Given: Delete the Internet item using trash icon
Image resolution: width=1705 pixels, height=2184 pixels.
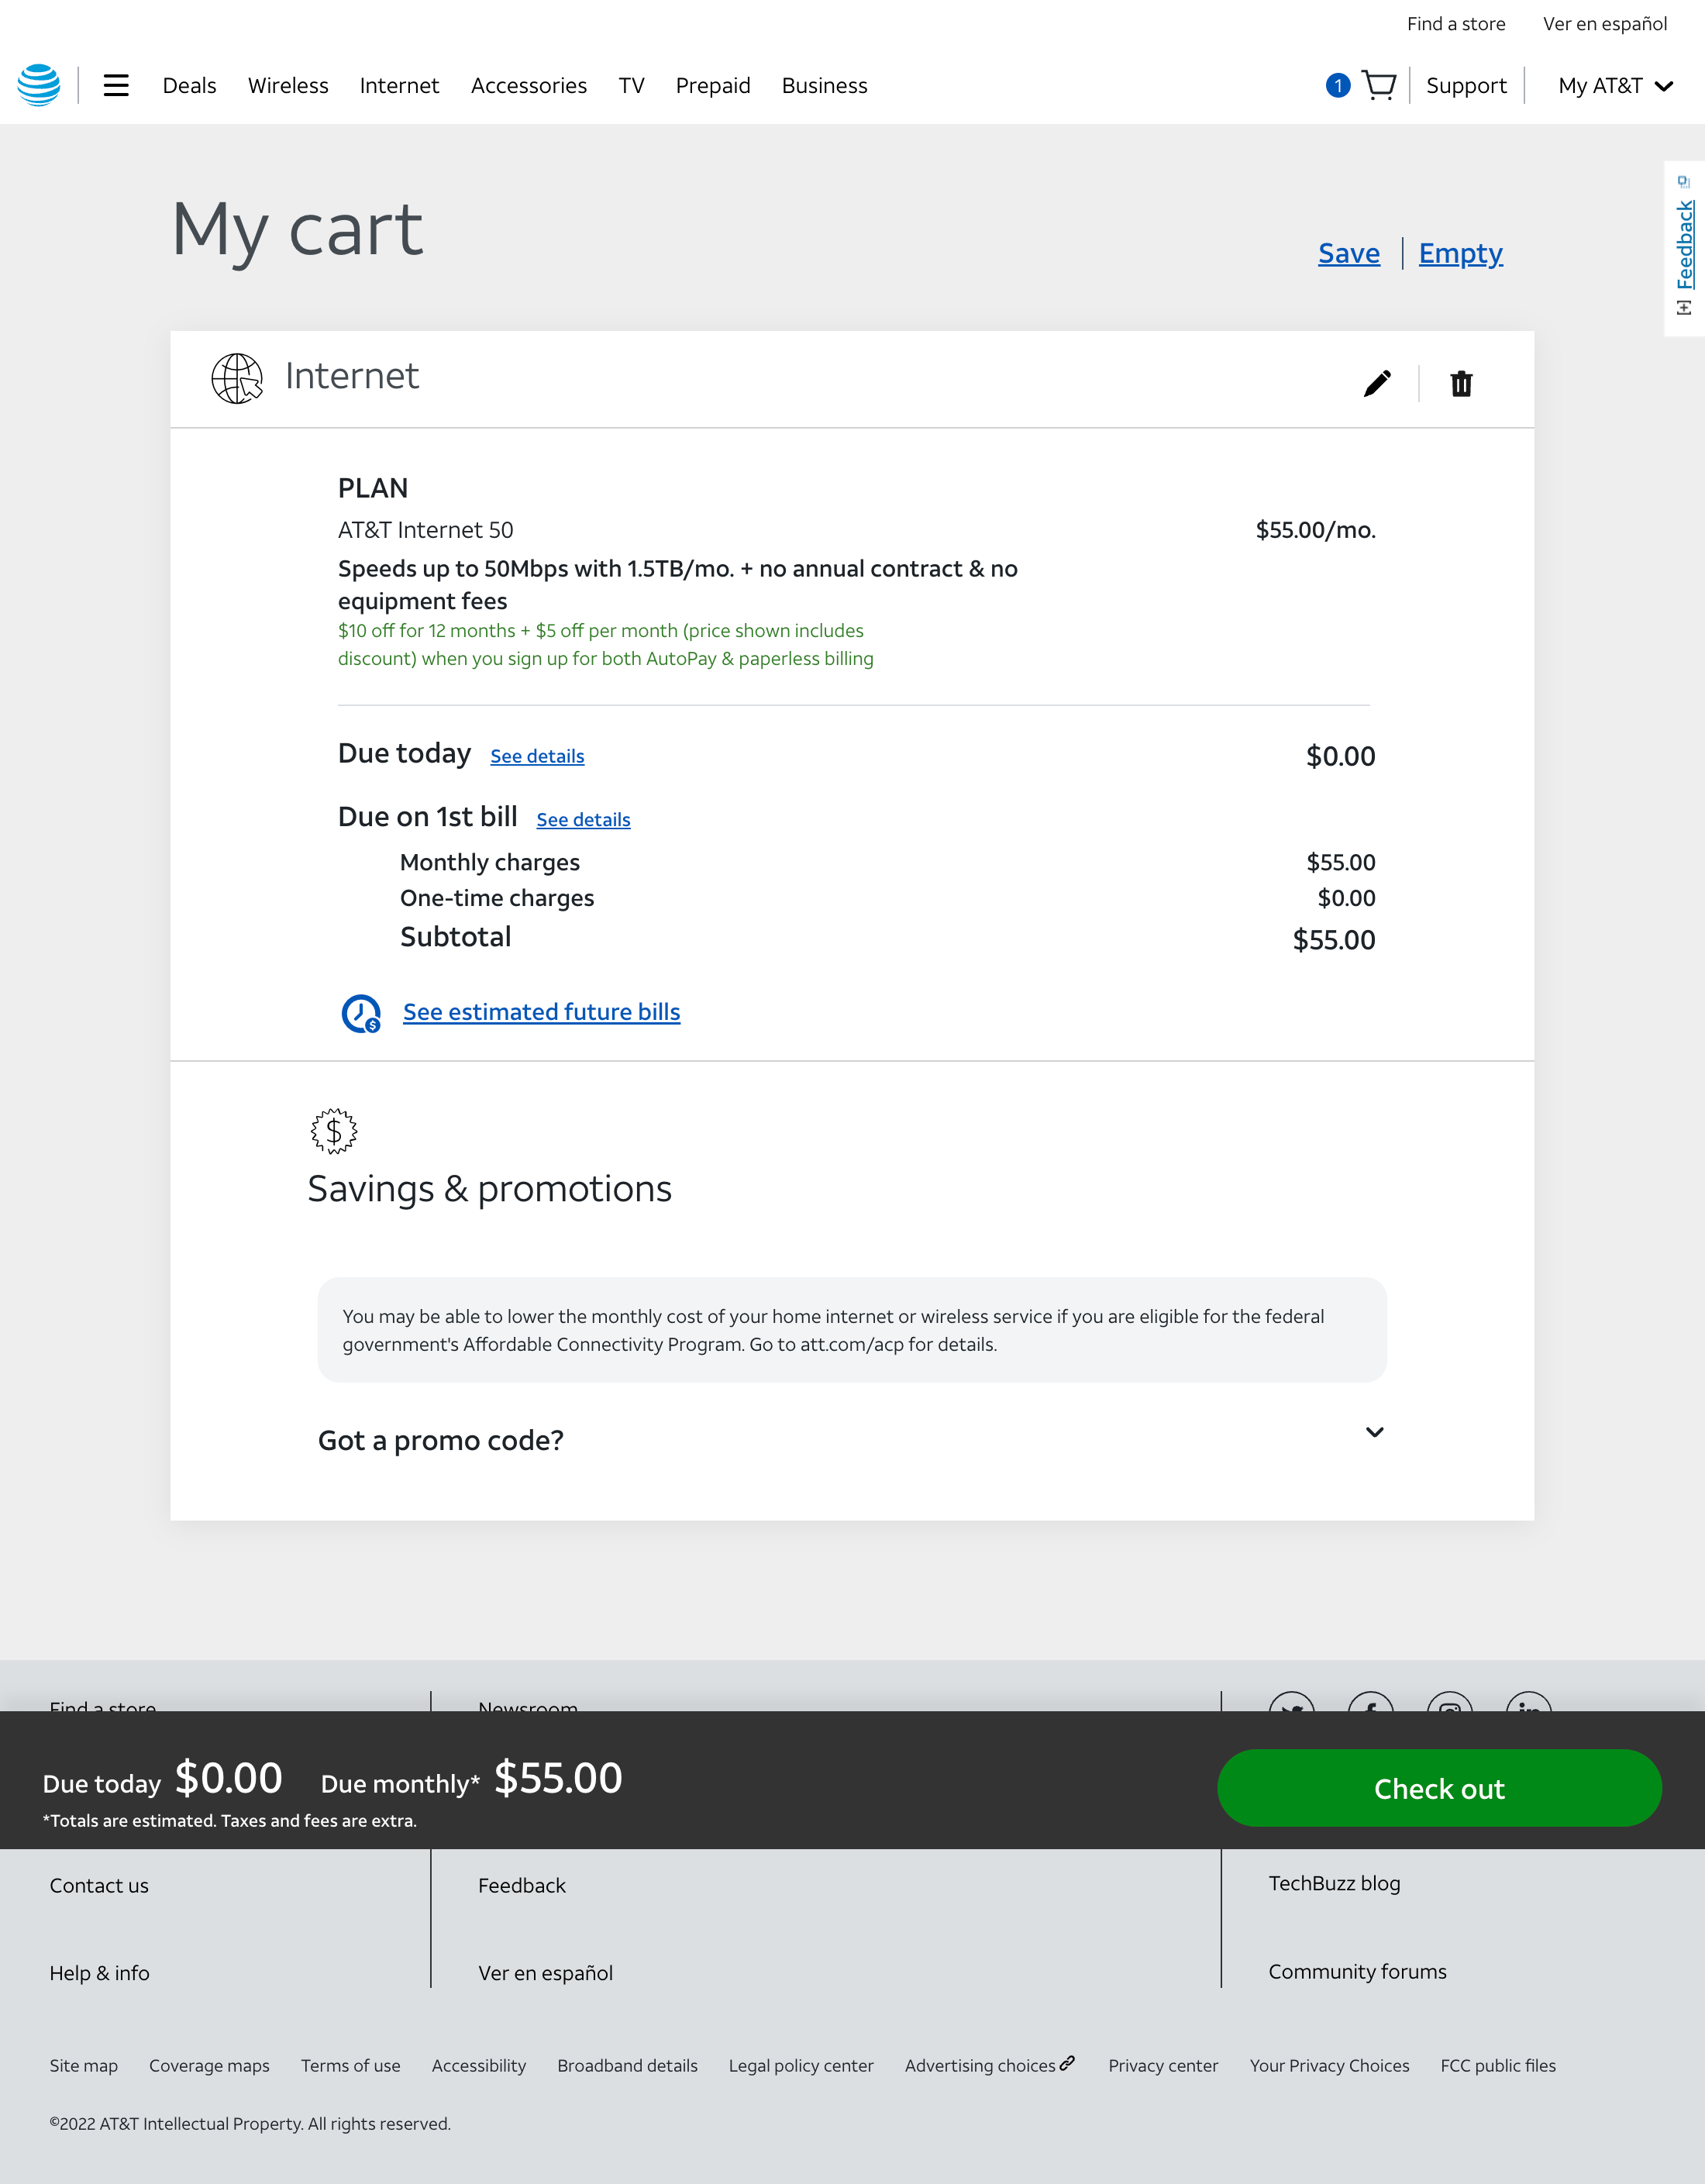Looking at the screenshot, I should point(1461,383).
